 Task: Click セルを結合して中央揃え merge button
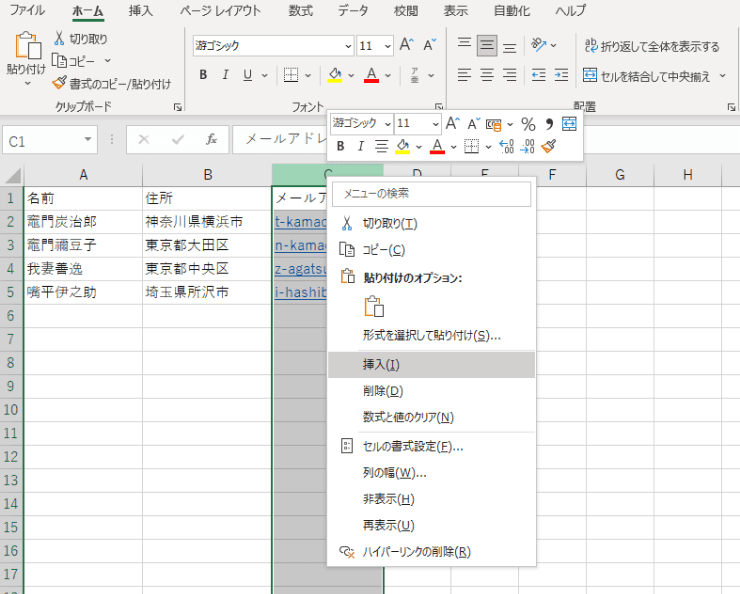(x=651, y=75)
